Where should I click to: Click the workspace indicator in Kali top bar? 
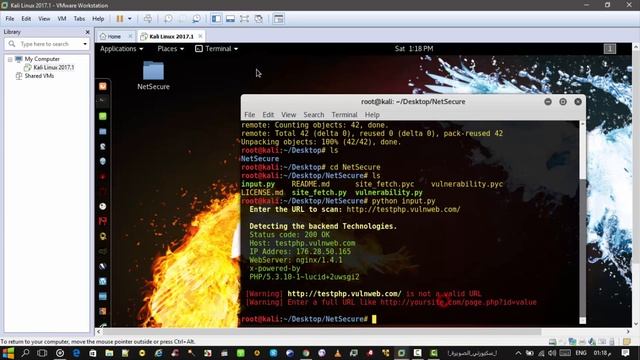610,49
